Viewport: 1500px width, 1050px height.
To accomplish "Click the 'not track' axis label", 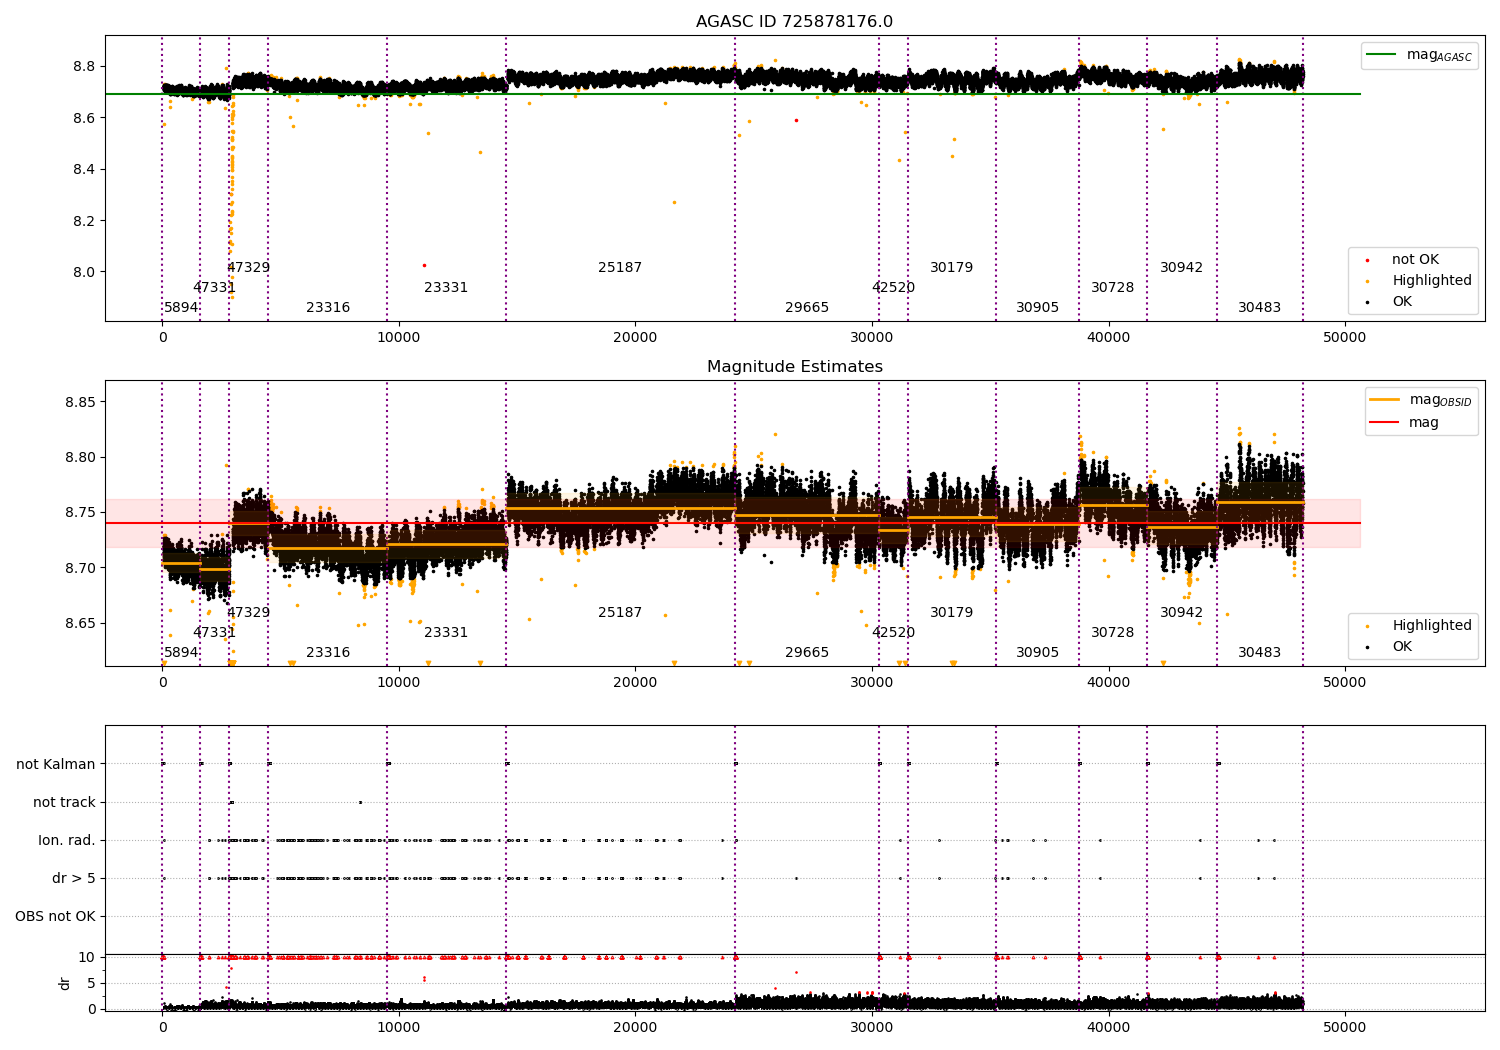I will coord(64,802).
